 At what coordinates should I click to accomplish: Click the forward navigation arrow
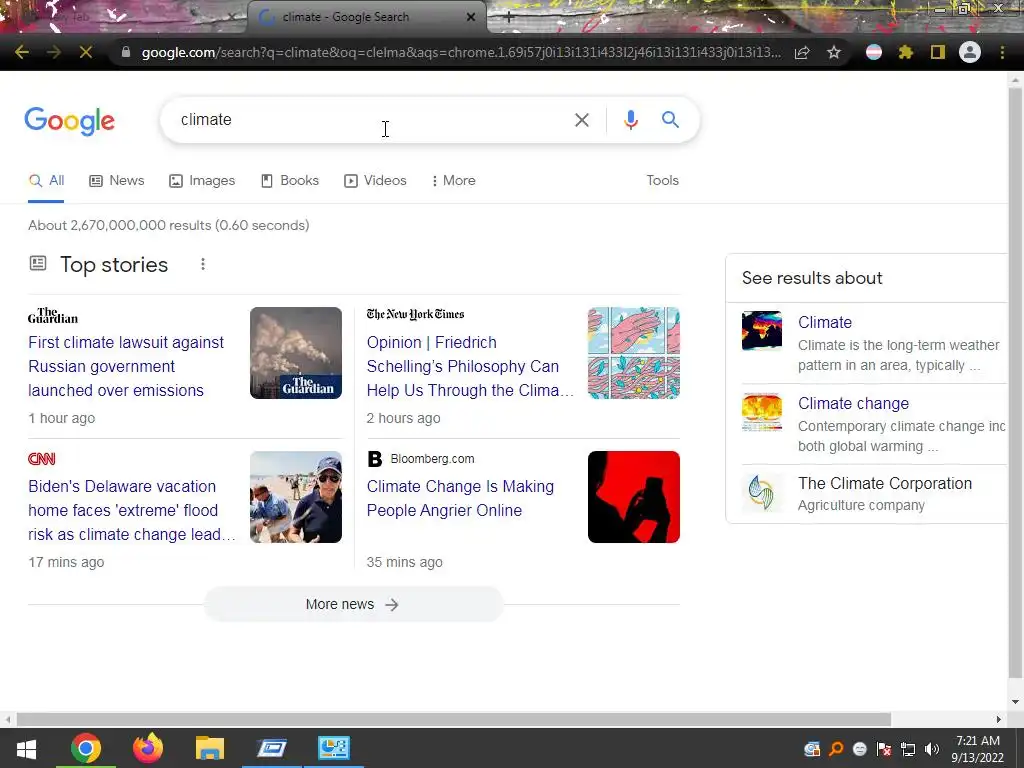(54, 52)
